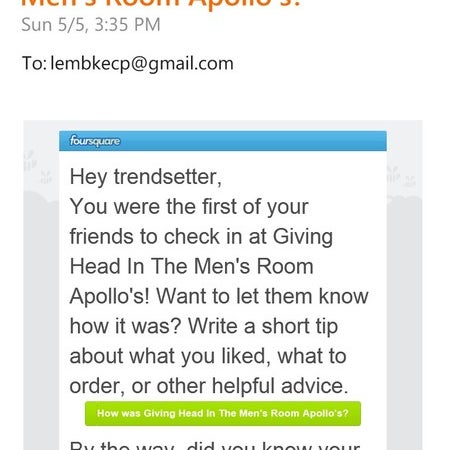Click the 'about what you liked, what to' line
This screenshot has height=450, width=450.
click(x=208, y=356)
